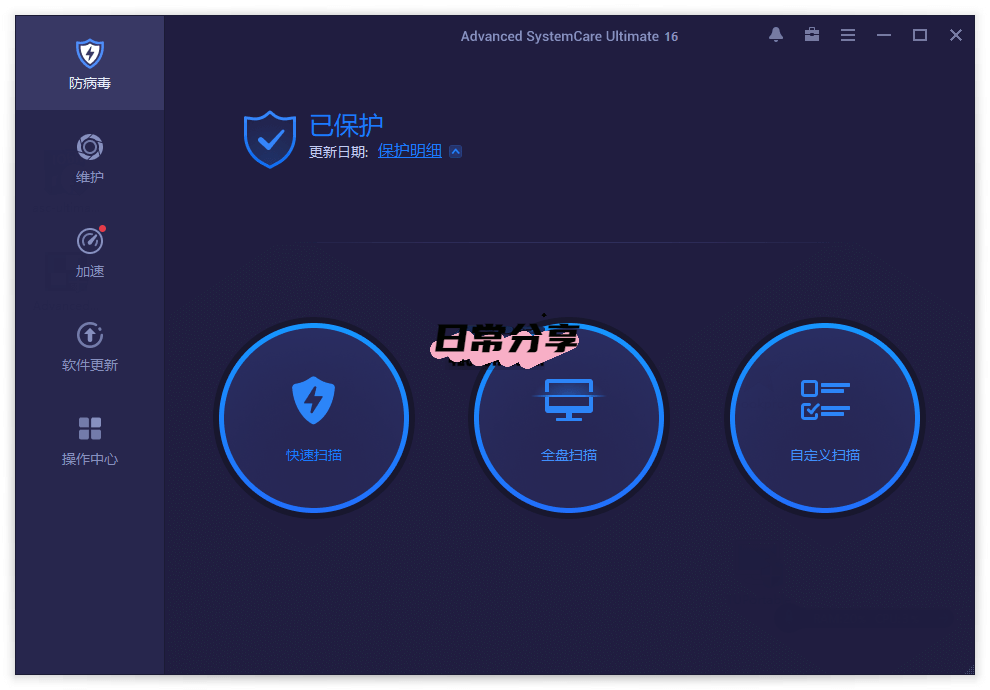990x690 pixels.
Task: Start the 快速扫描 quick scan
Action: [314, 417]
